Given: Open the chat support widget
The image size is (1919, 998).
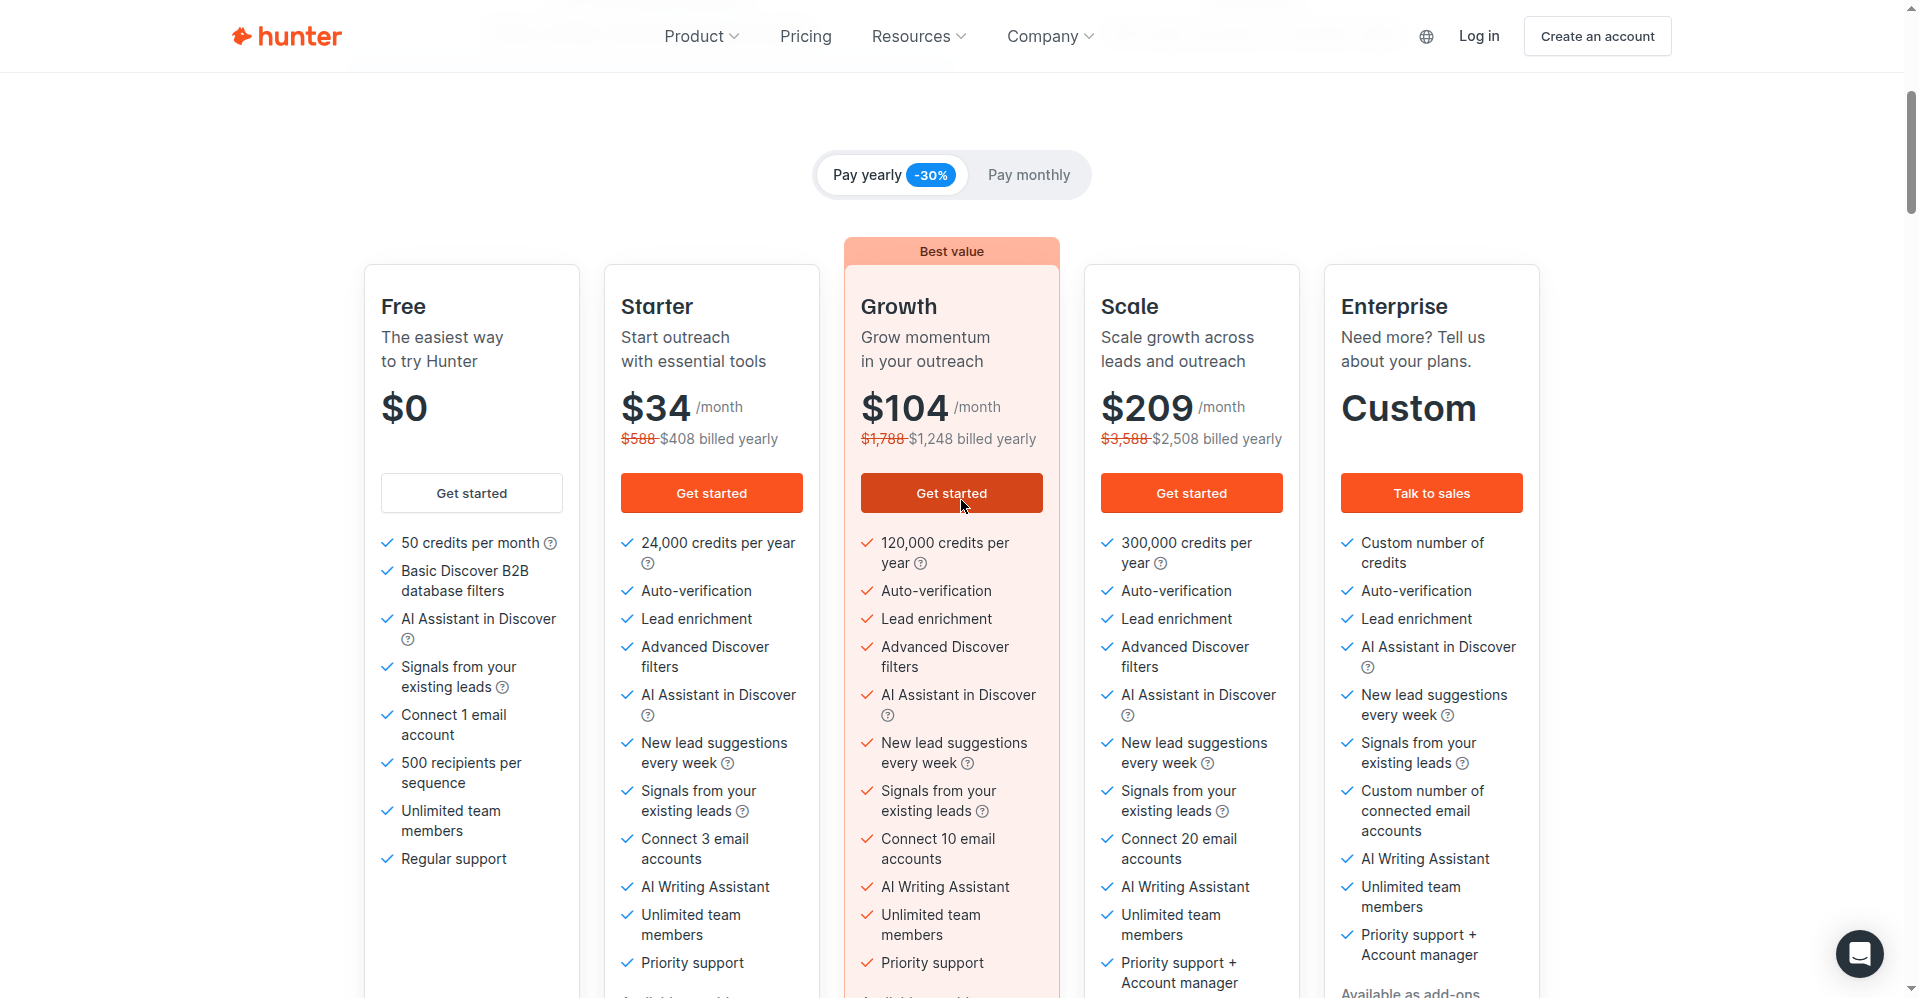Looking at the screenshot, I should 1859,954.
